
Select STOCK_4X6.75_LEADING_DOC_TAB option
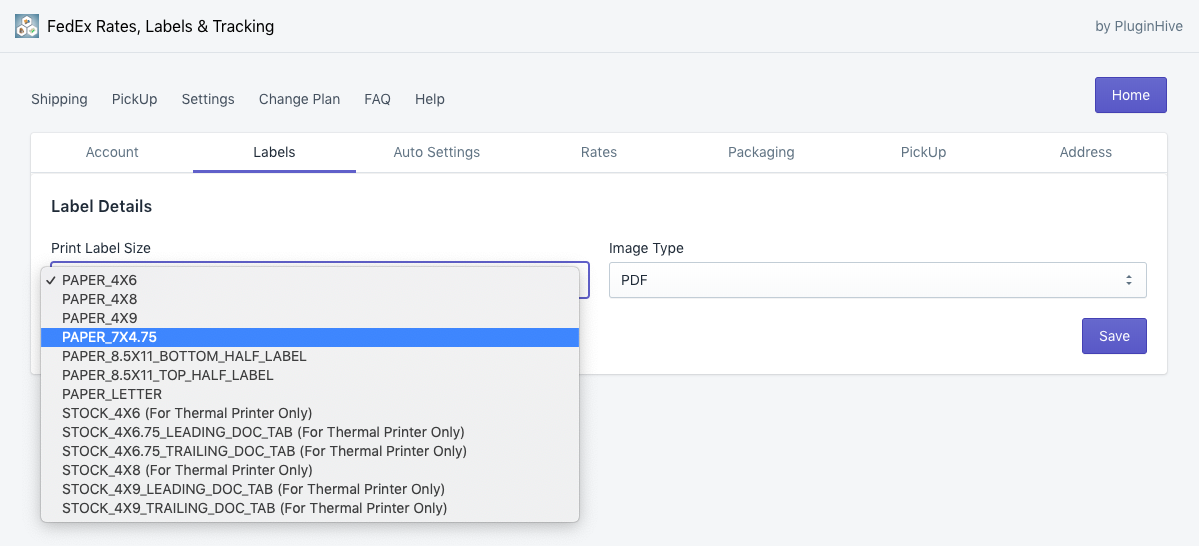pyautogui.click(x=310, y=432)
